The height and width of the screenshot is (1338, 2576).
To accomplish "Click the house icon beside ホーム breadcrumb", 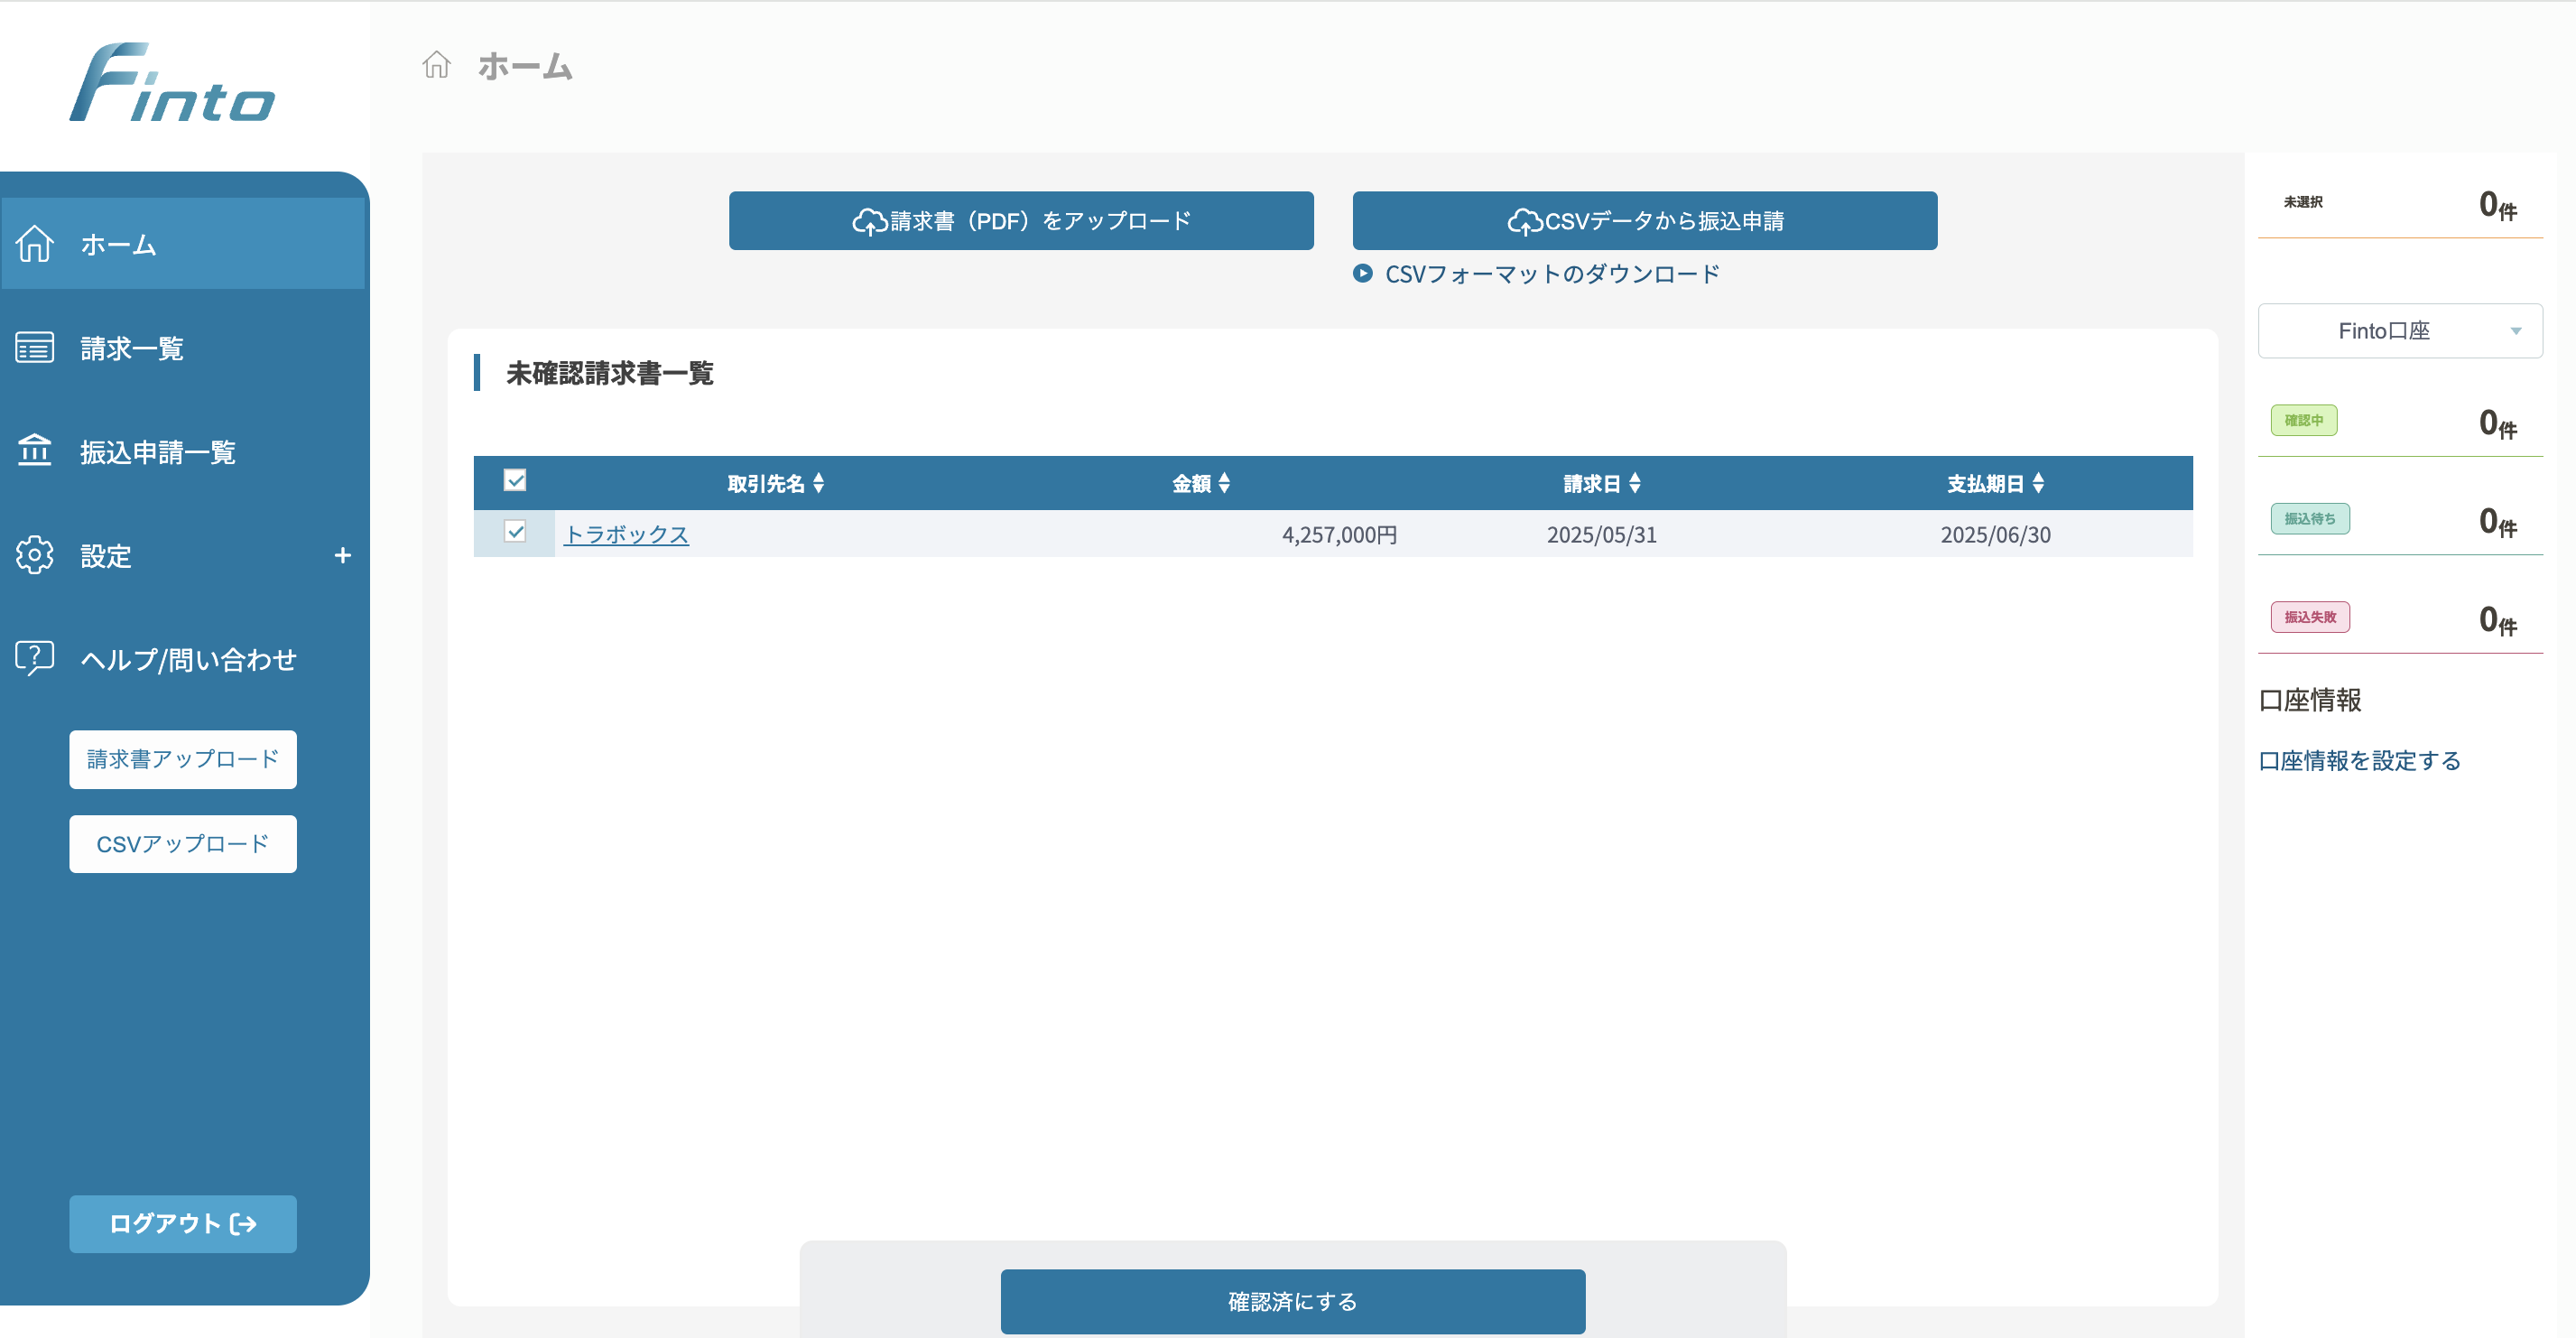I will tap(436, 66).
